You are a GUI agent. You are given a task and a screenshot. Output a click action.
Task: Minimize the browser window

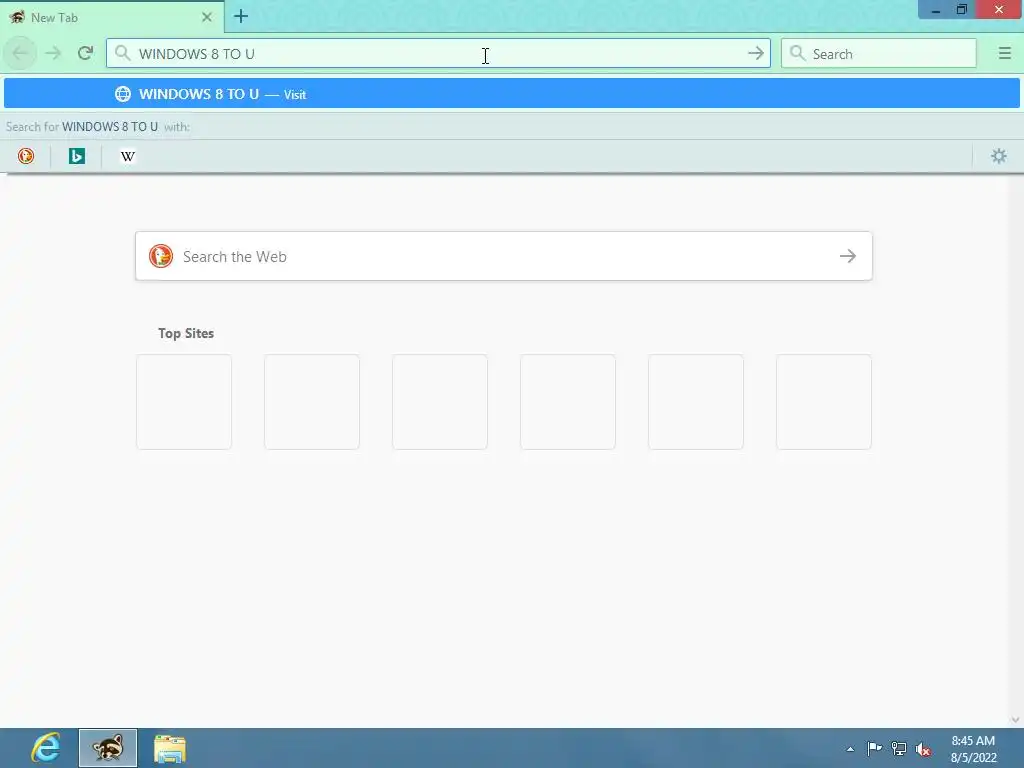click(x=935, y=10)
